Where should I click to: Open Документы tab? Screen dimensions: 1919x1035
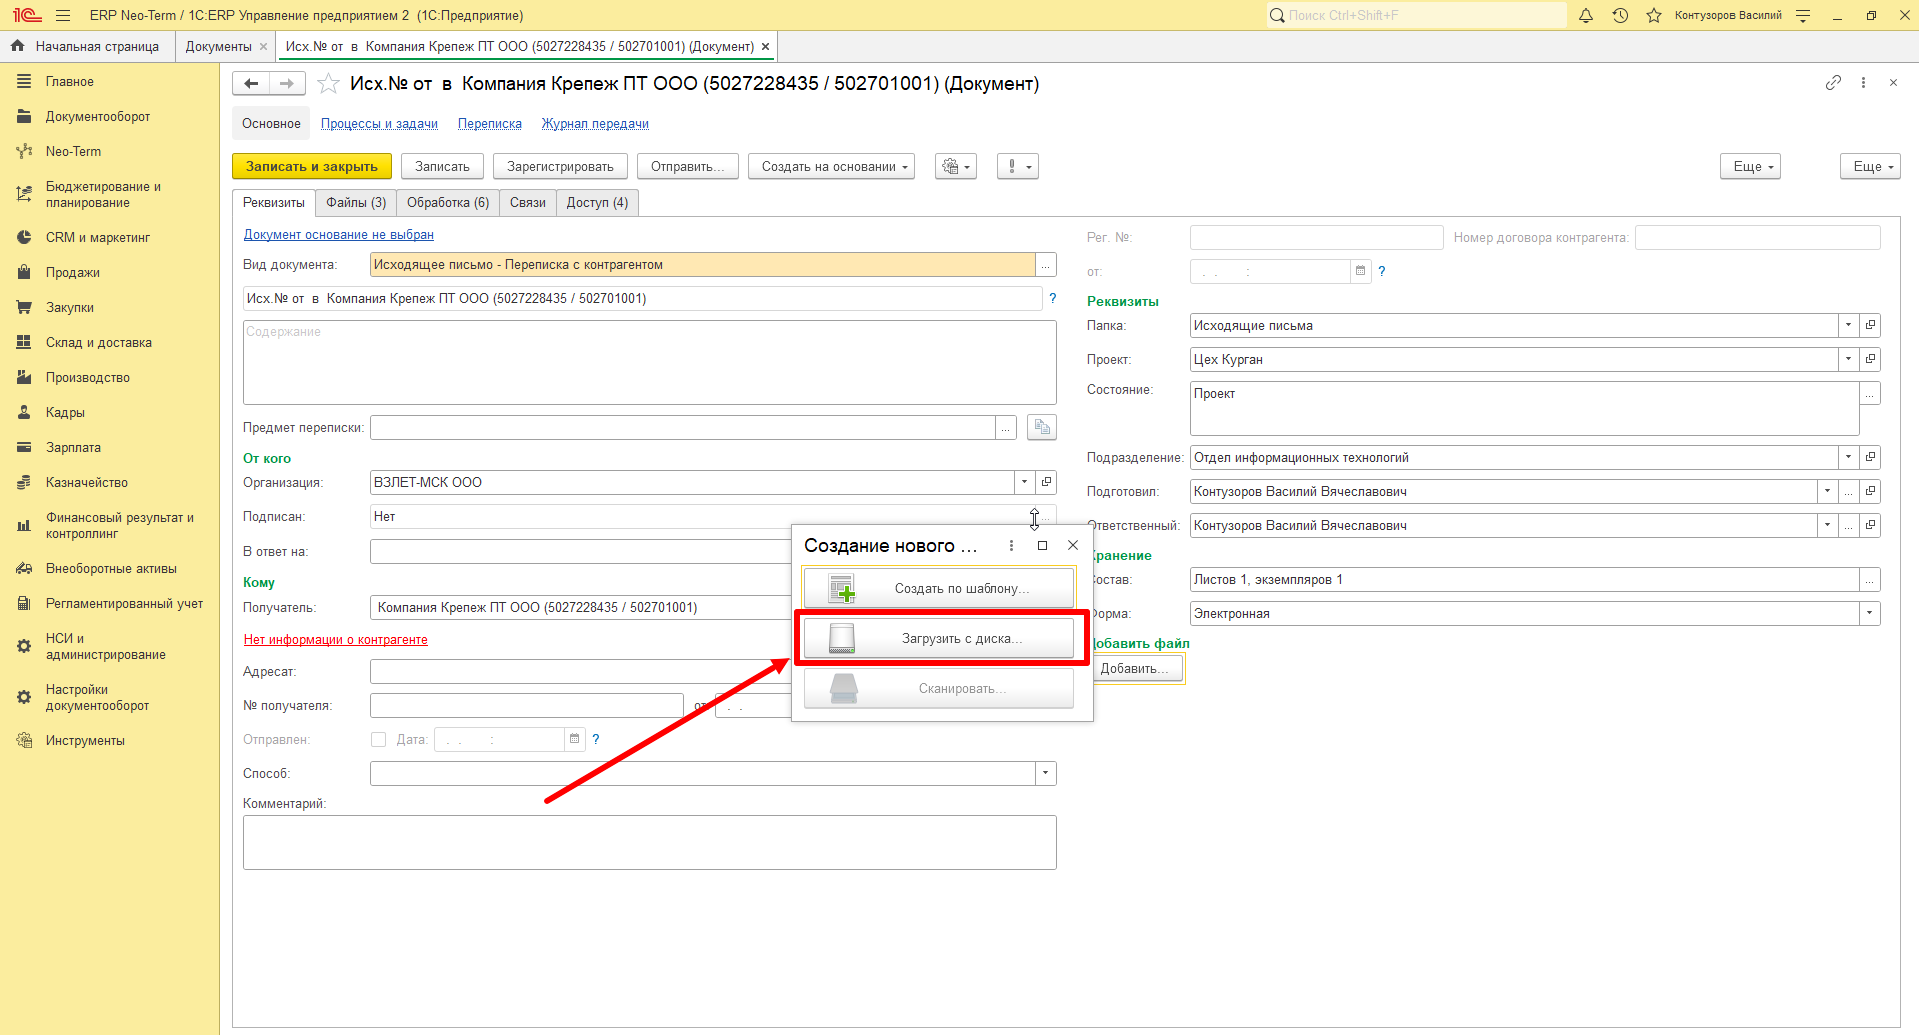[x=218, y=47]
